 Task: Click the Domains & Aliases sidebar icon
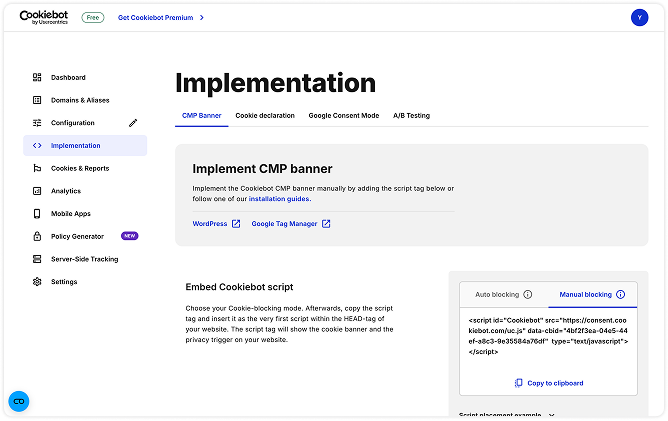pyautogui.click(x=37, y=100)
